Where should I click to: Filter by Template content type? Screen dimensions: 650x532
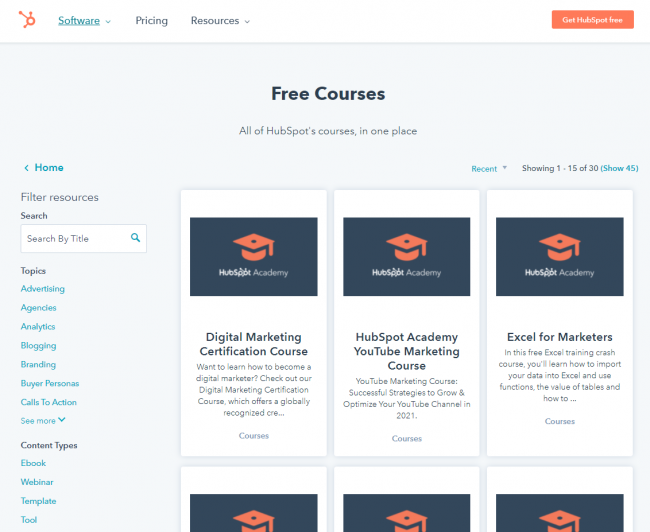point(38,501)
